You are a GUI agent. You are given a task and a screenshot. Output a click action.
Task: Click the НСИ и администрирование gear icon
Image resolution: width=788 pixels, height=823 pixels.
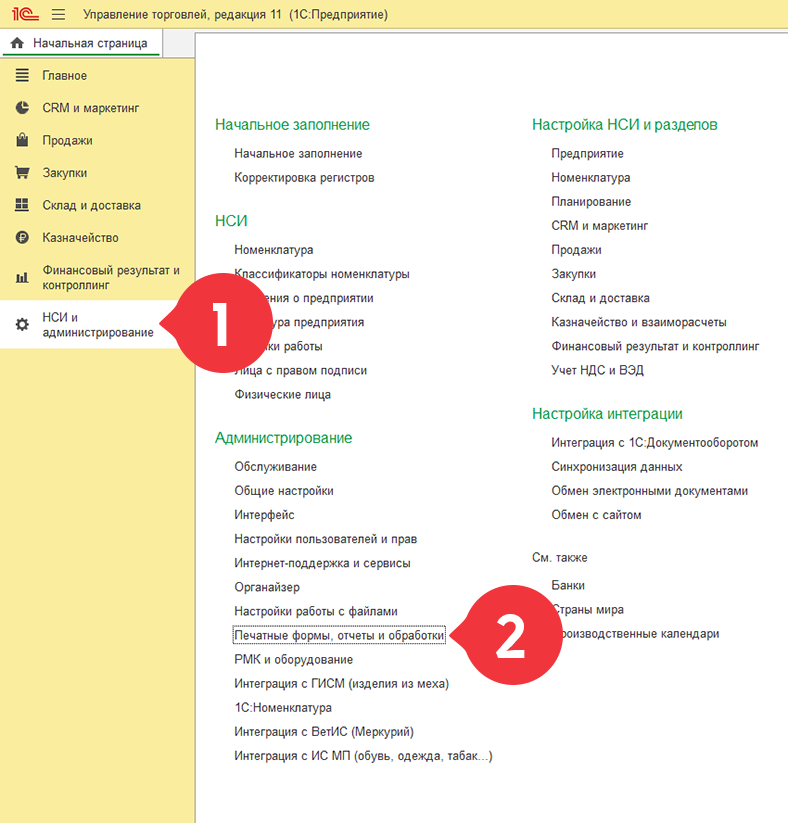(22, 324)
